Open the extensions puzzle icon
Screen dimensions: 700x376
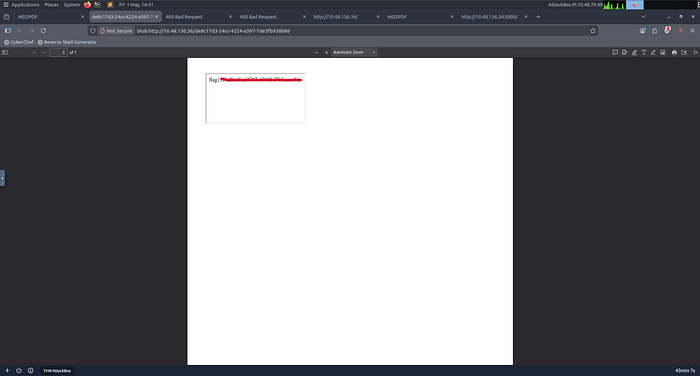654,31
